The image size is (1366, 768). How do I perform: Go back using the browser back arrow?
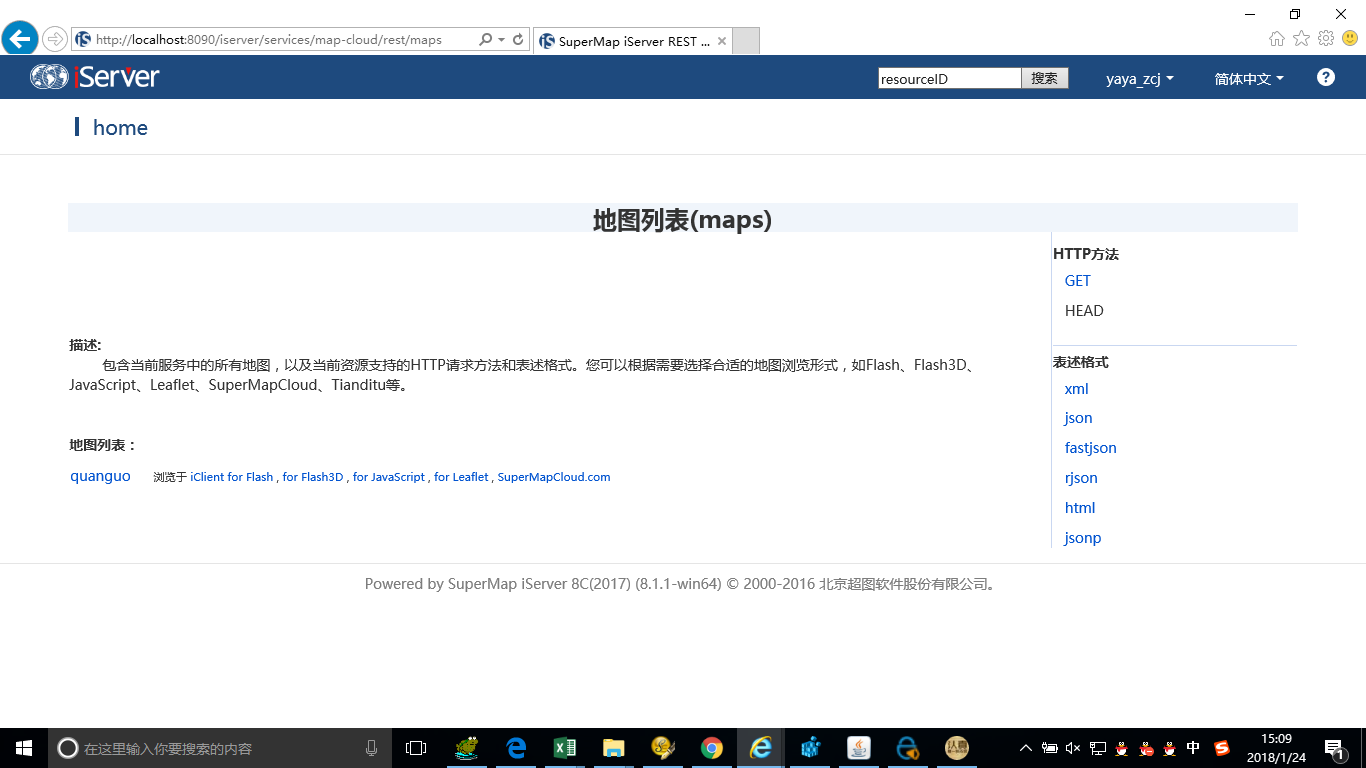tap(20, 39)
